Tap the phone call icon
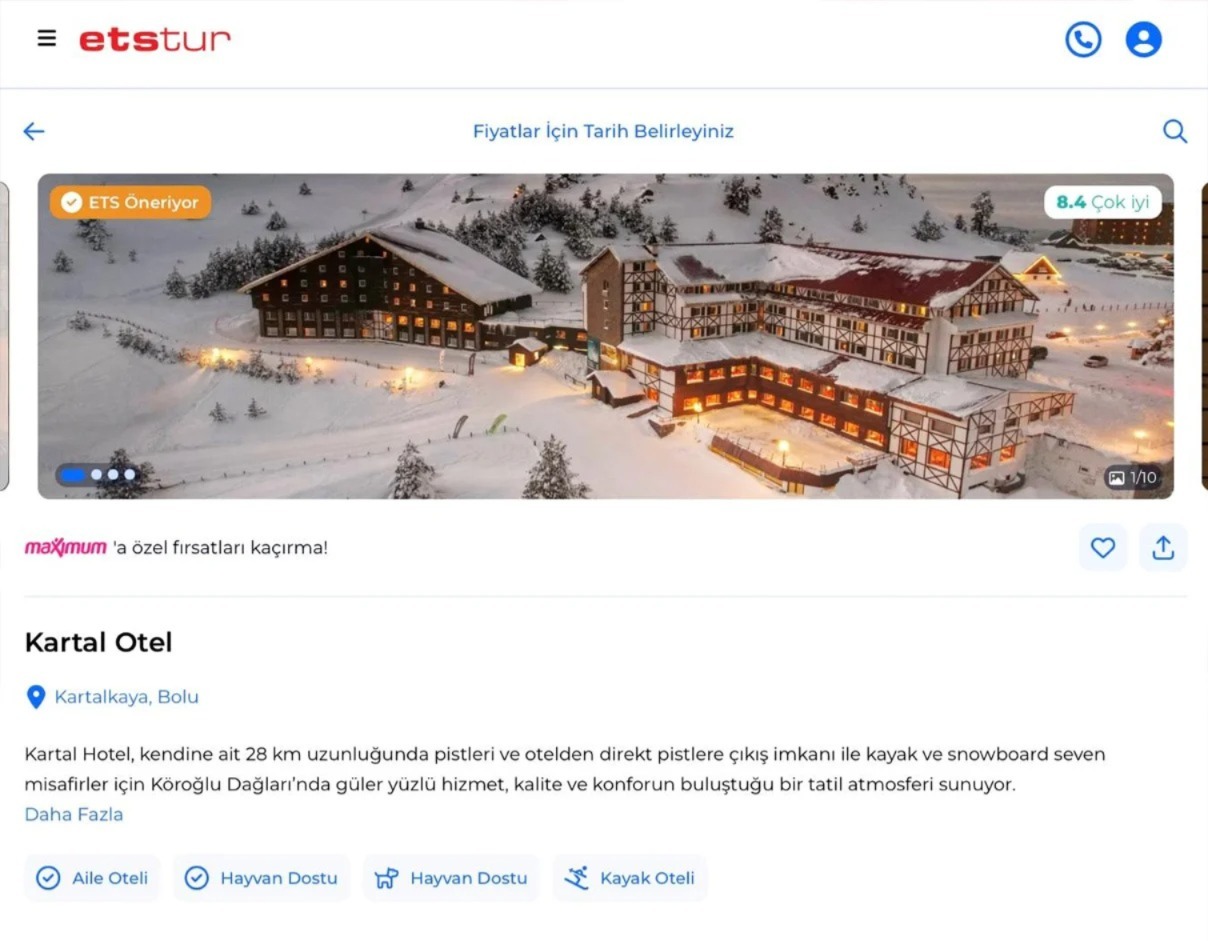1208x941 pixels. click(x=1083, y=39)
